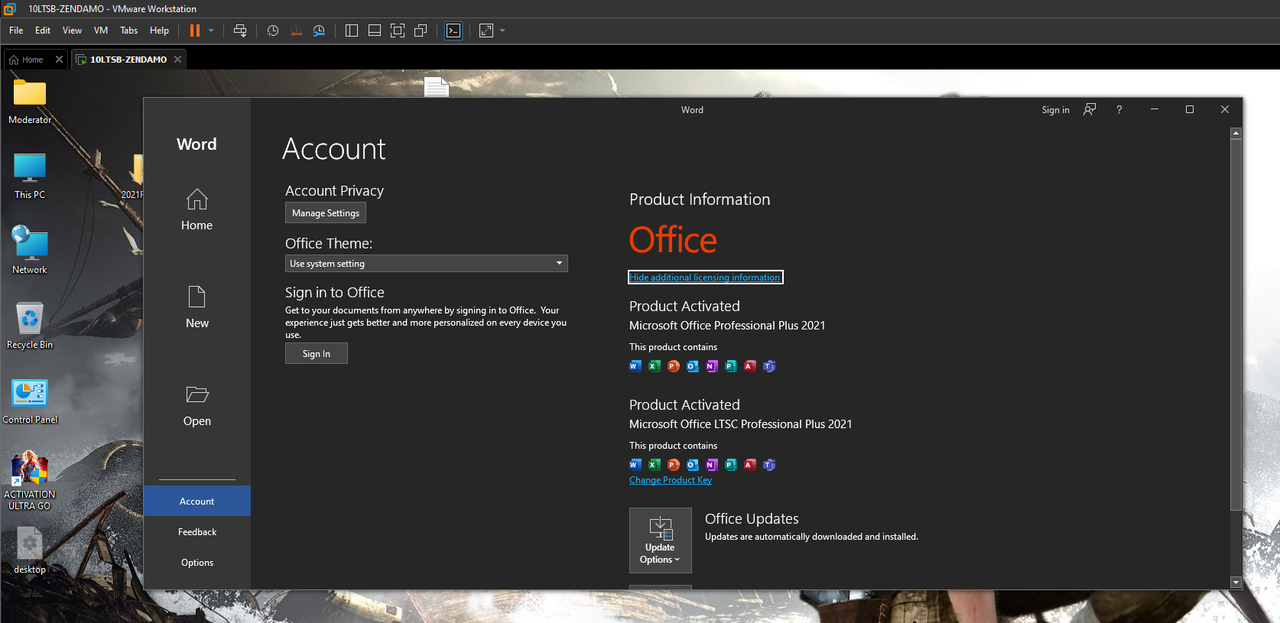Click Excel icon under Office Professional Plus 2021
Viewport: 1280px width, 623px height.
tap(654, 366)
